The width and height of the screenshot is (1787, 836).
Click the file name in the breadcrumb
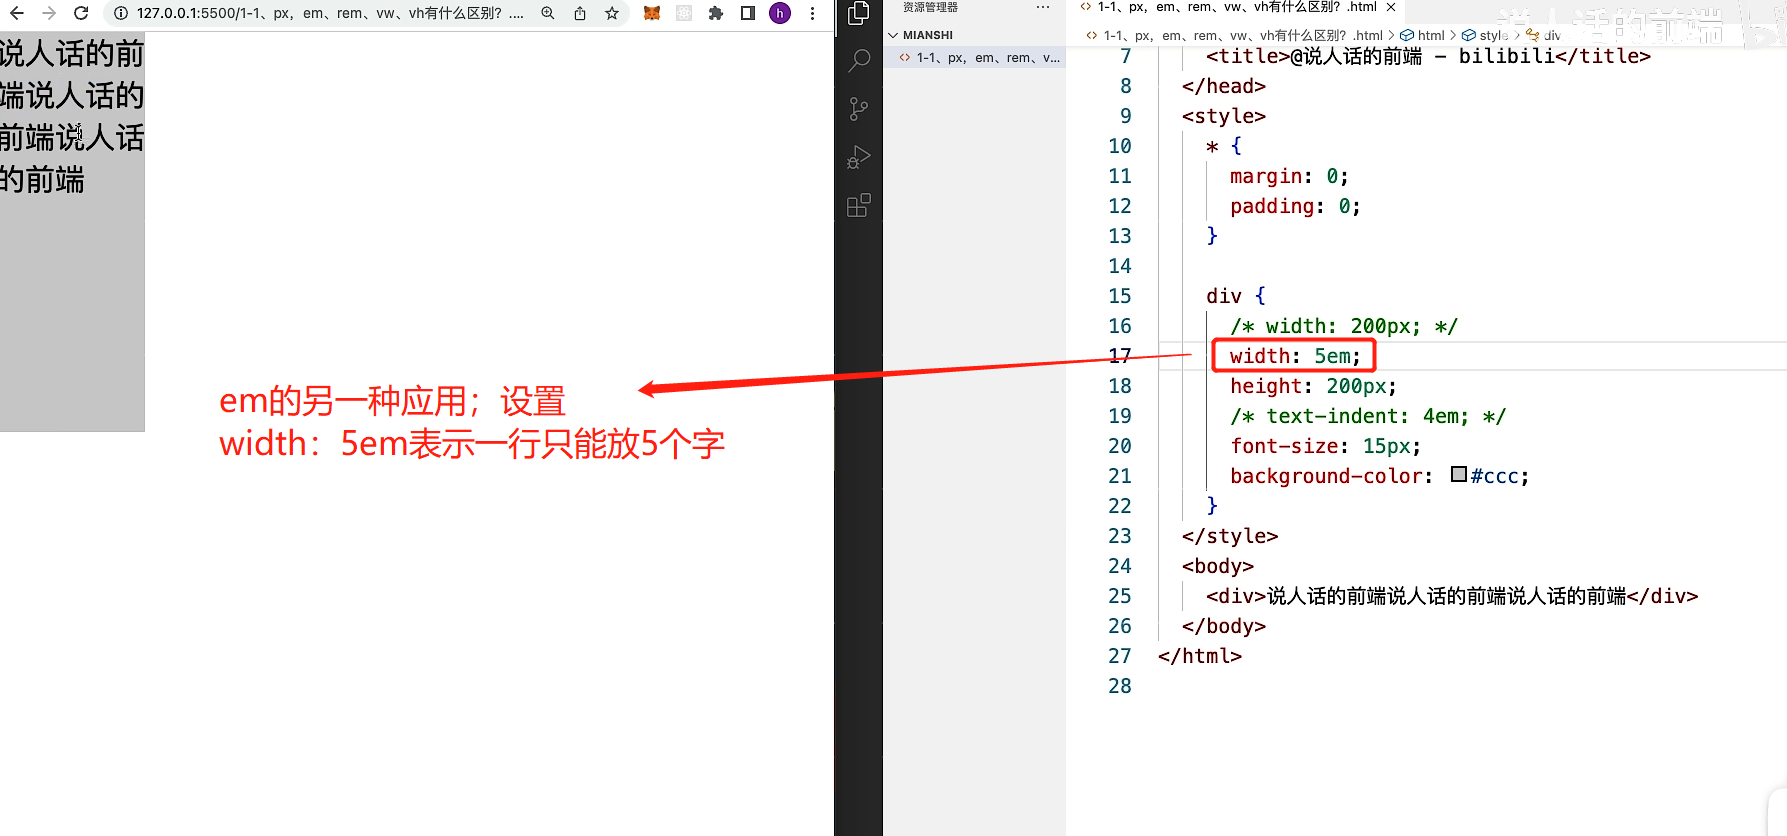click(x=1243, y=35)
